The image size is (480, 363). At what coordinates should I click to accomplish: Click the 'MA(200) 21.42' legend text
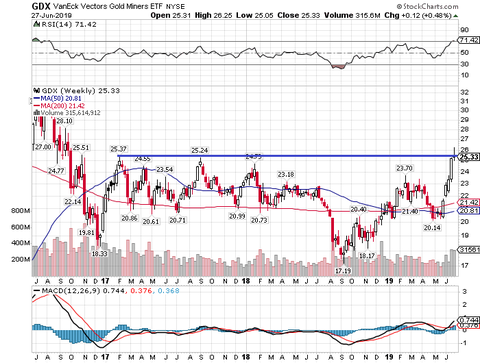point(62,106)
